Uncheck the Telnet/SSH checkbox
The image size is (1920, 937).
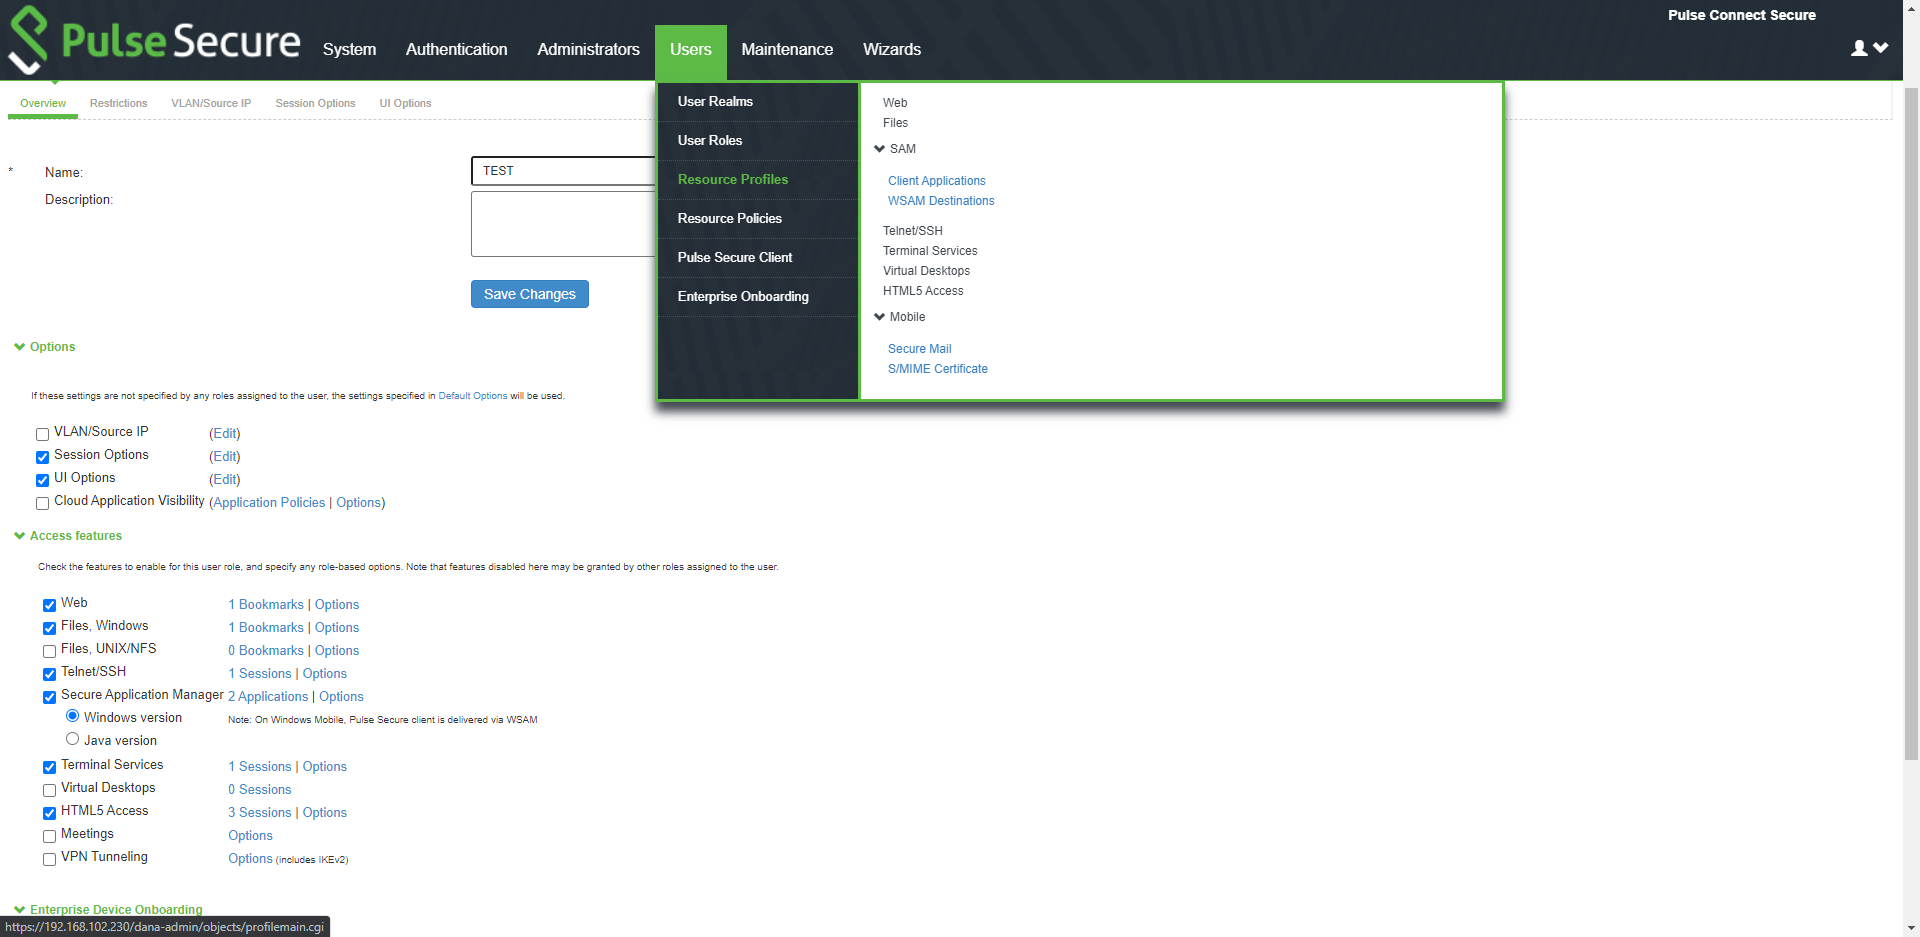pos(49,674)
